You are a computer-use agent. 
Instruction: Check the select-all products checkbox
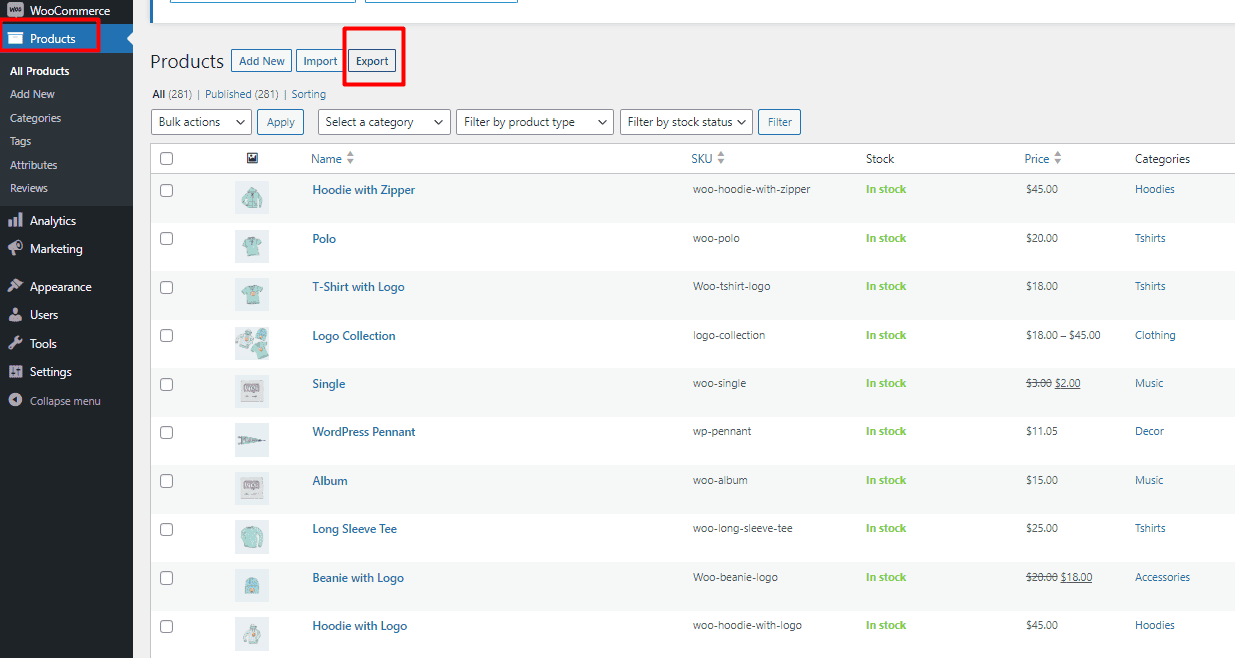pyautogui.click(x=166, y=158)
